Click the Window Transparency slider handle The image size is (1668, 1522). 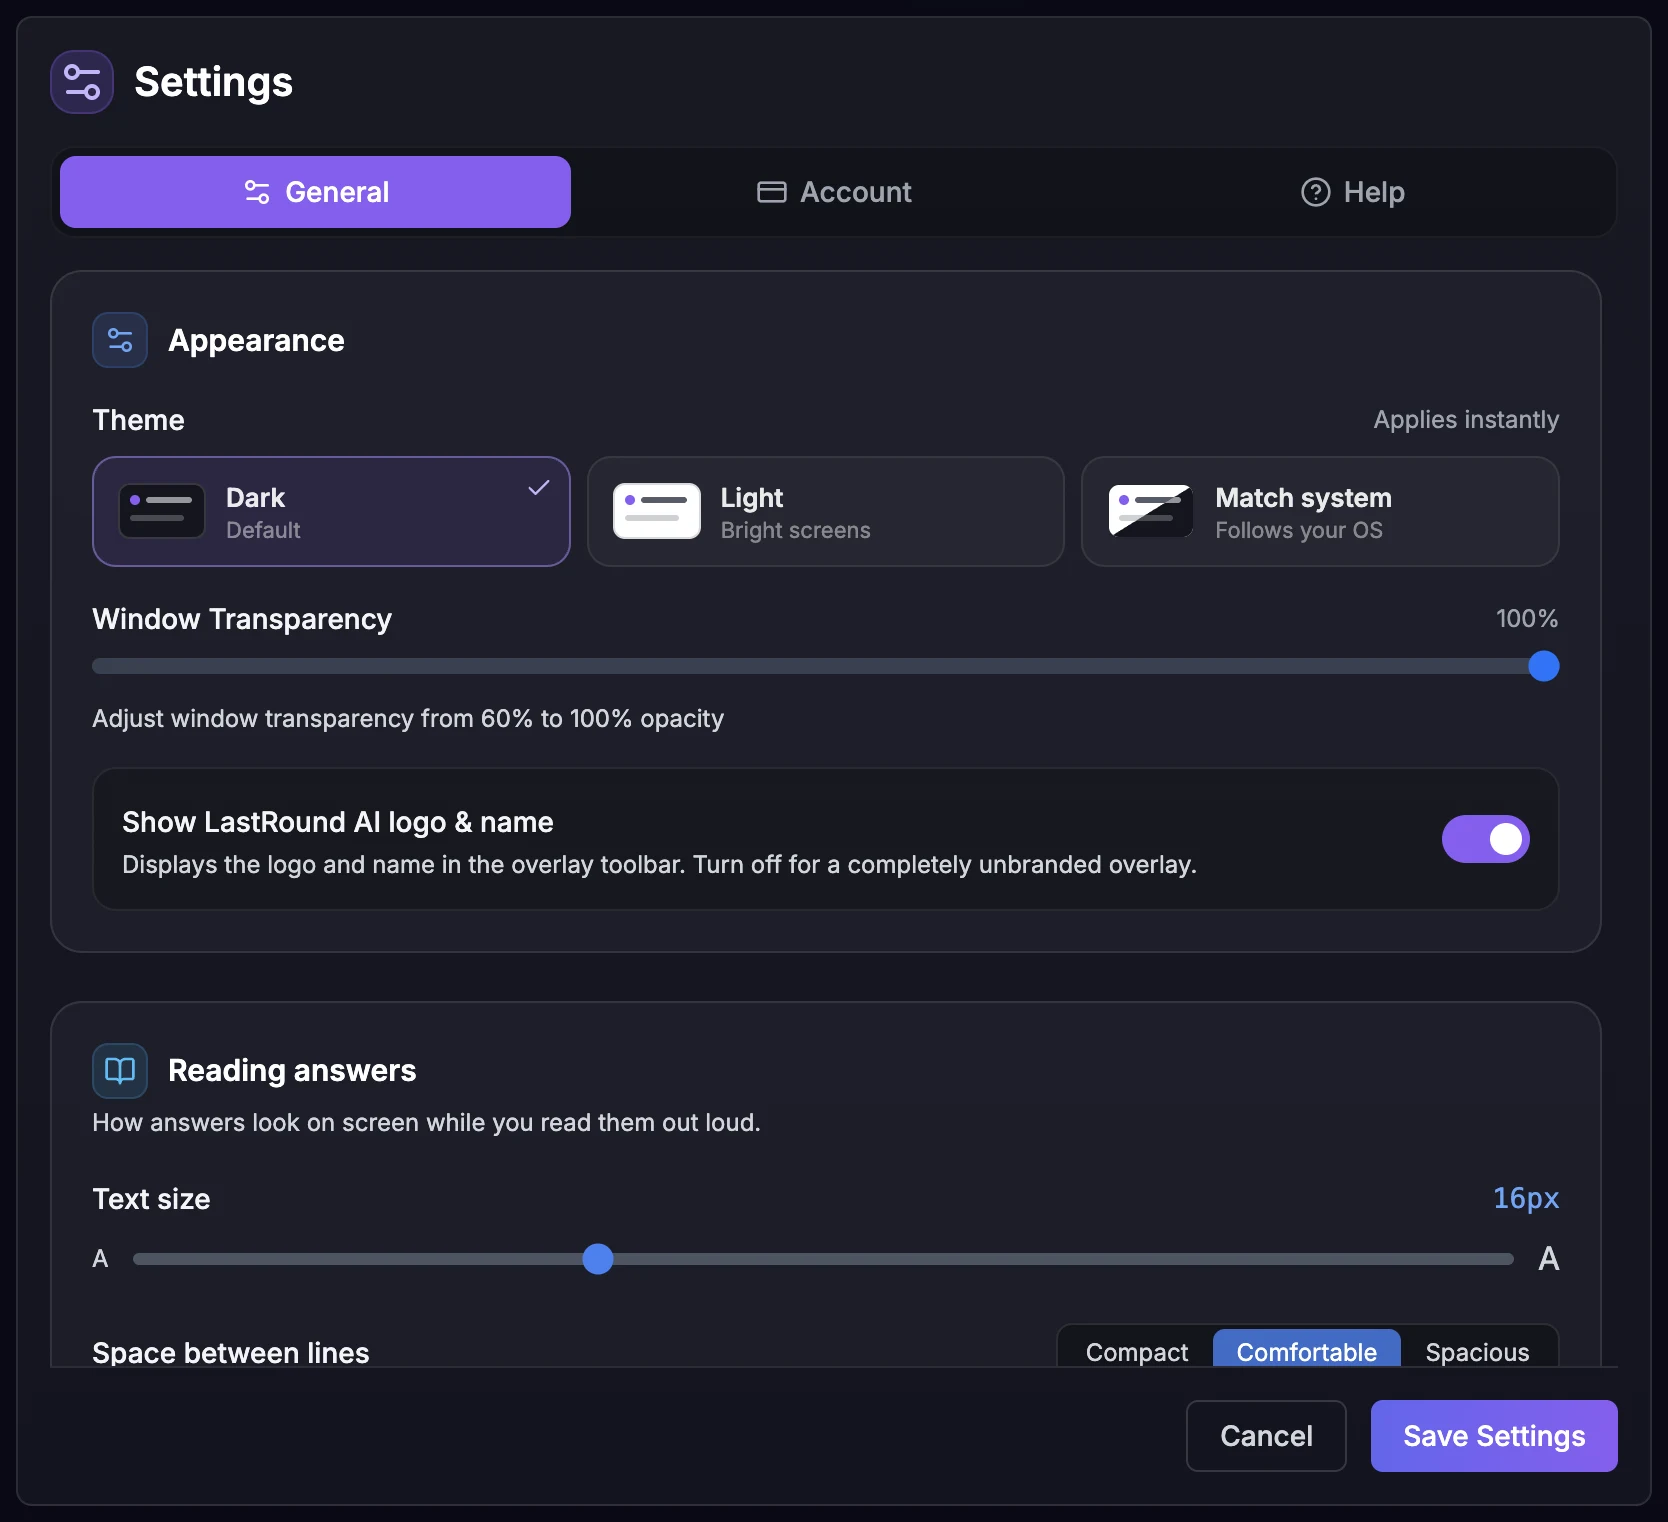(x=1544, y=666)
